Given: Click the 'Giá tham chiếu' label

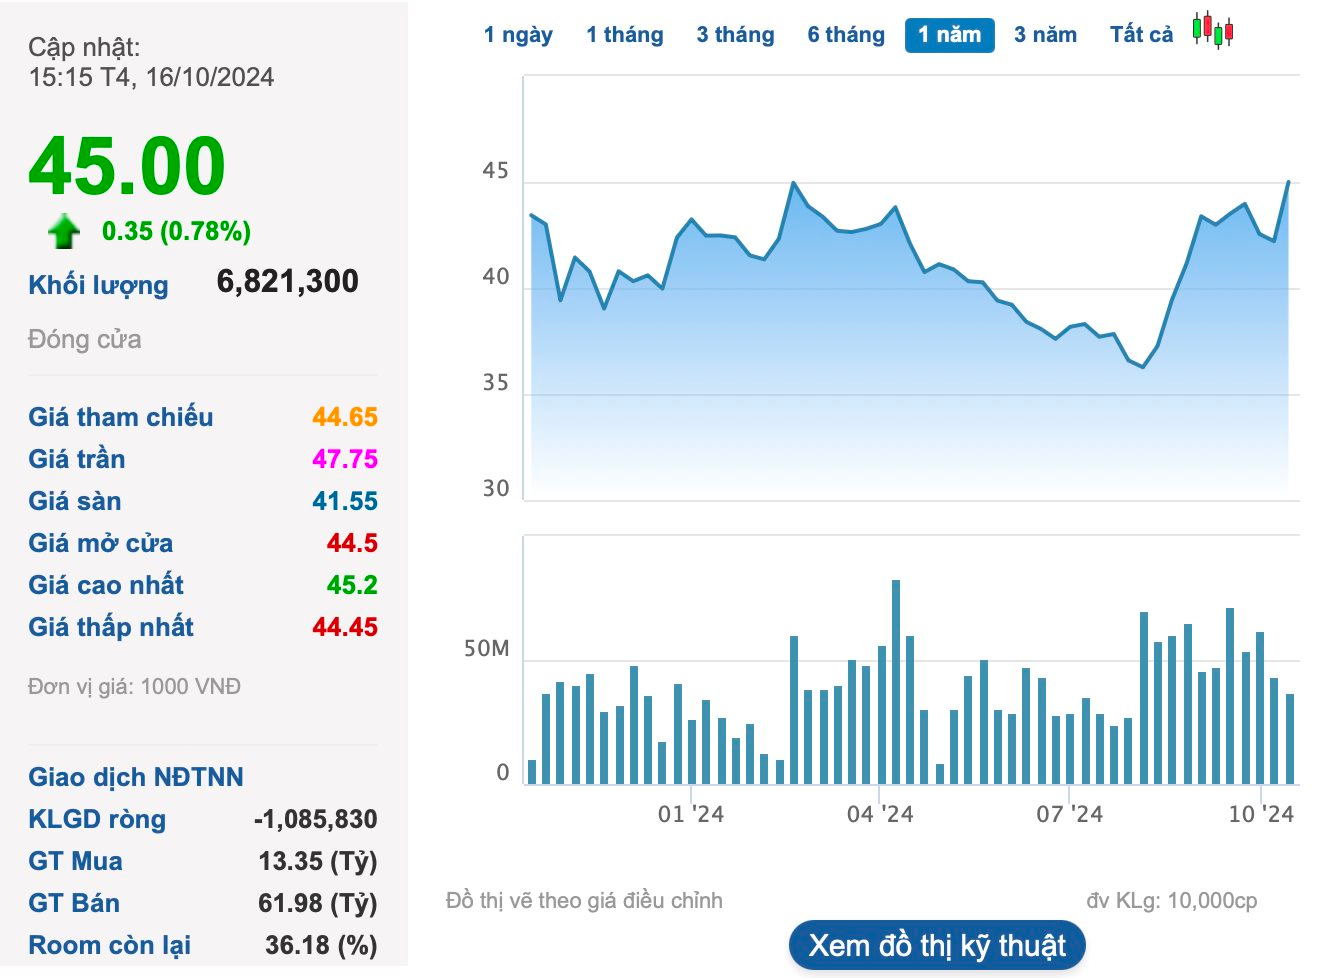Looking at the screenshot, I should [120, 417].
